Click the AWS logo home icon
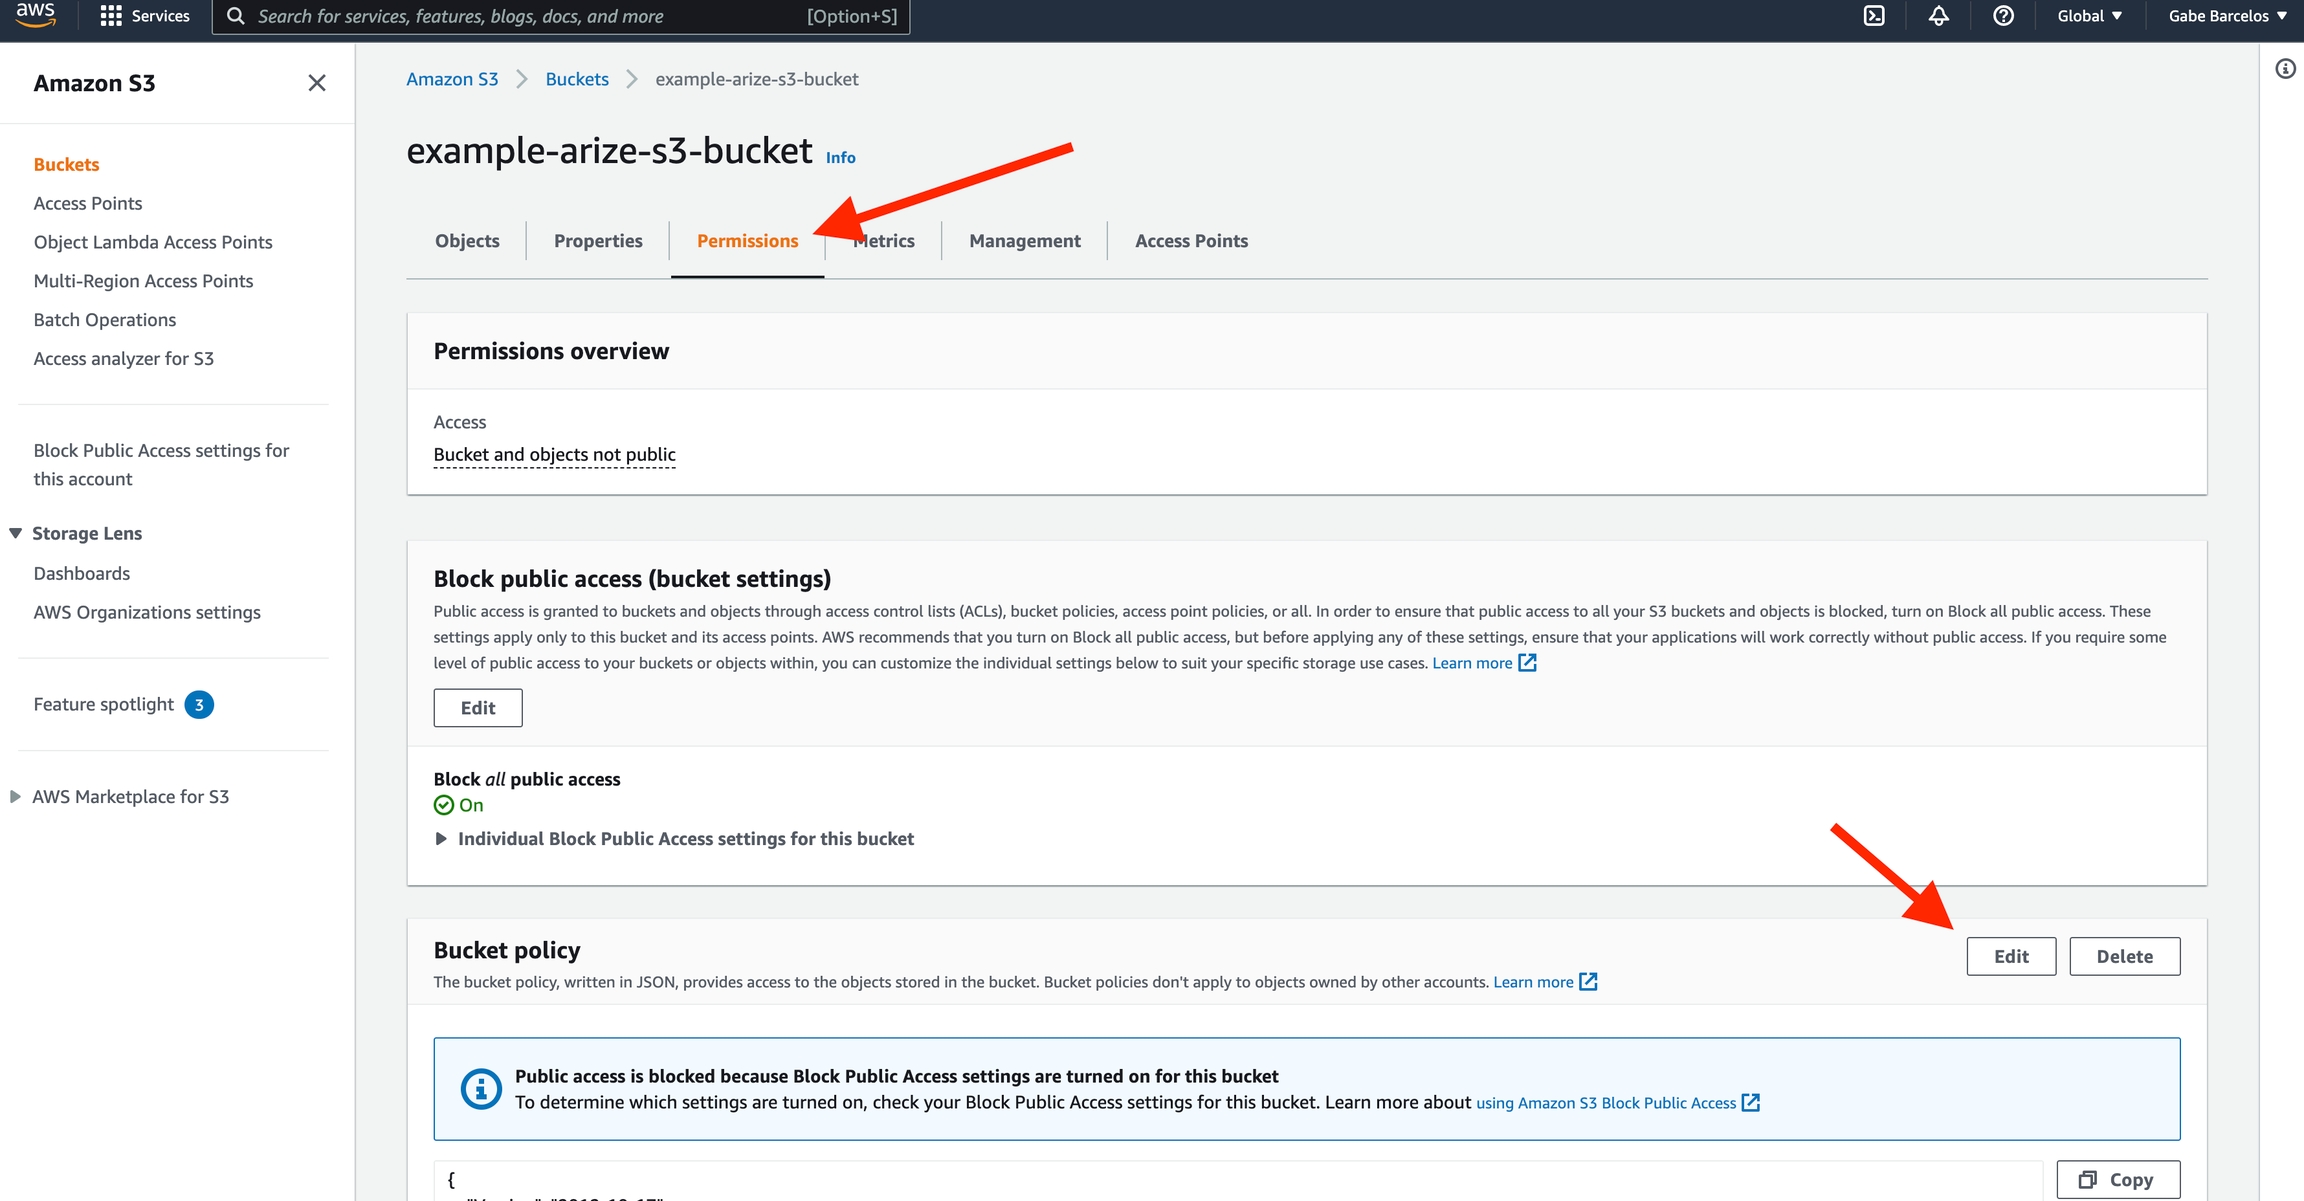Image resolution: width=2304 pixels, height=1201 pixels. (x=36, y=15)
